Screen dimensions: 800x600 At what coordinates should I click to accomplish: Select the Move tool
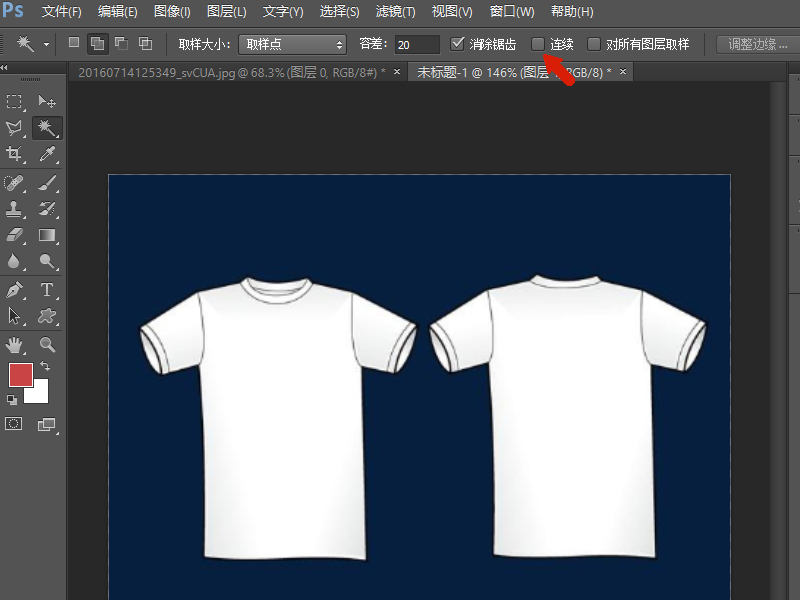tap(46, 101)
